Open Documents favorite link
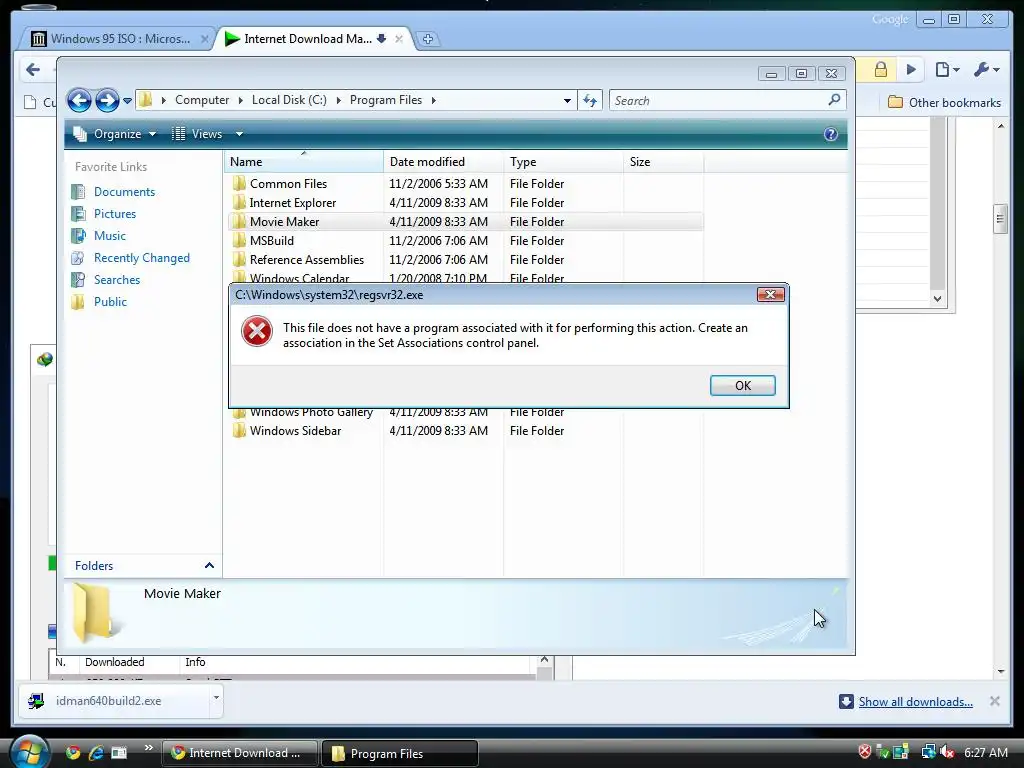The image size is (1024, 768). 124,191
